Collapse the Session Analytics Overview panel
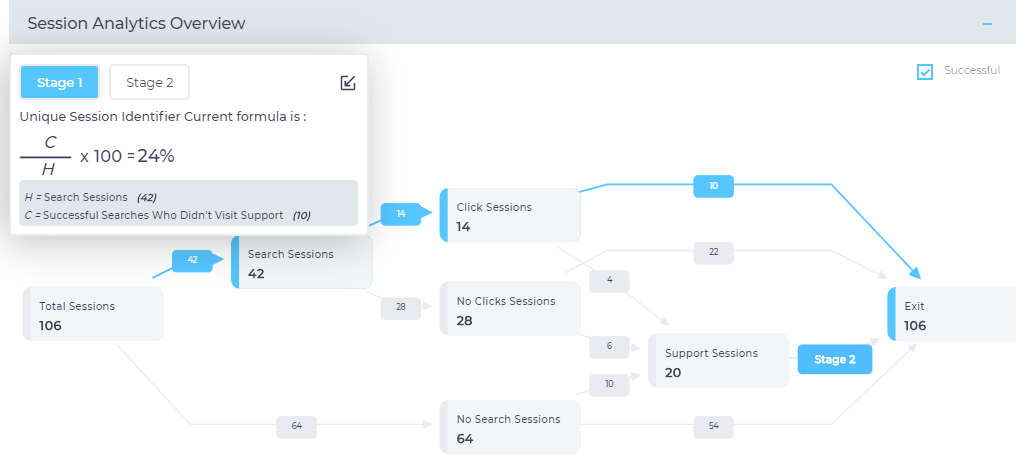 [x=987, y=23]
